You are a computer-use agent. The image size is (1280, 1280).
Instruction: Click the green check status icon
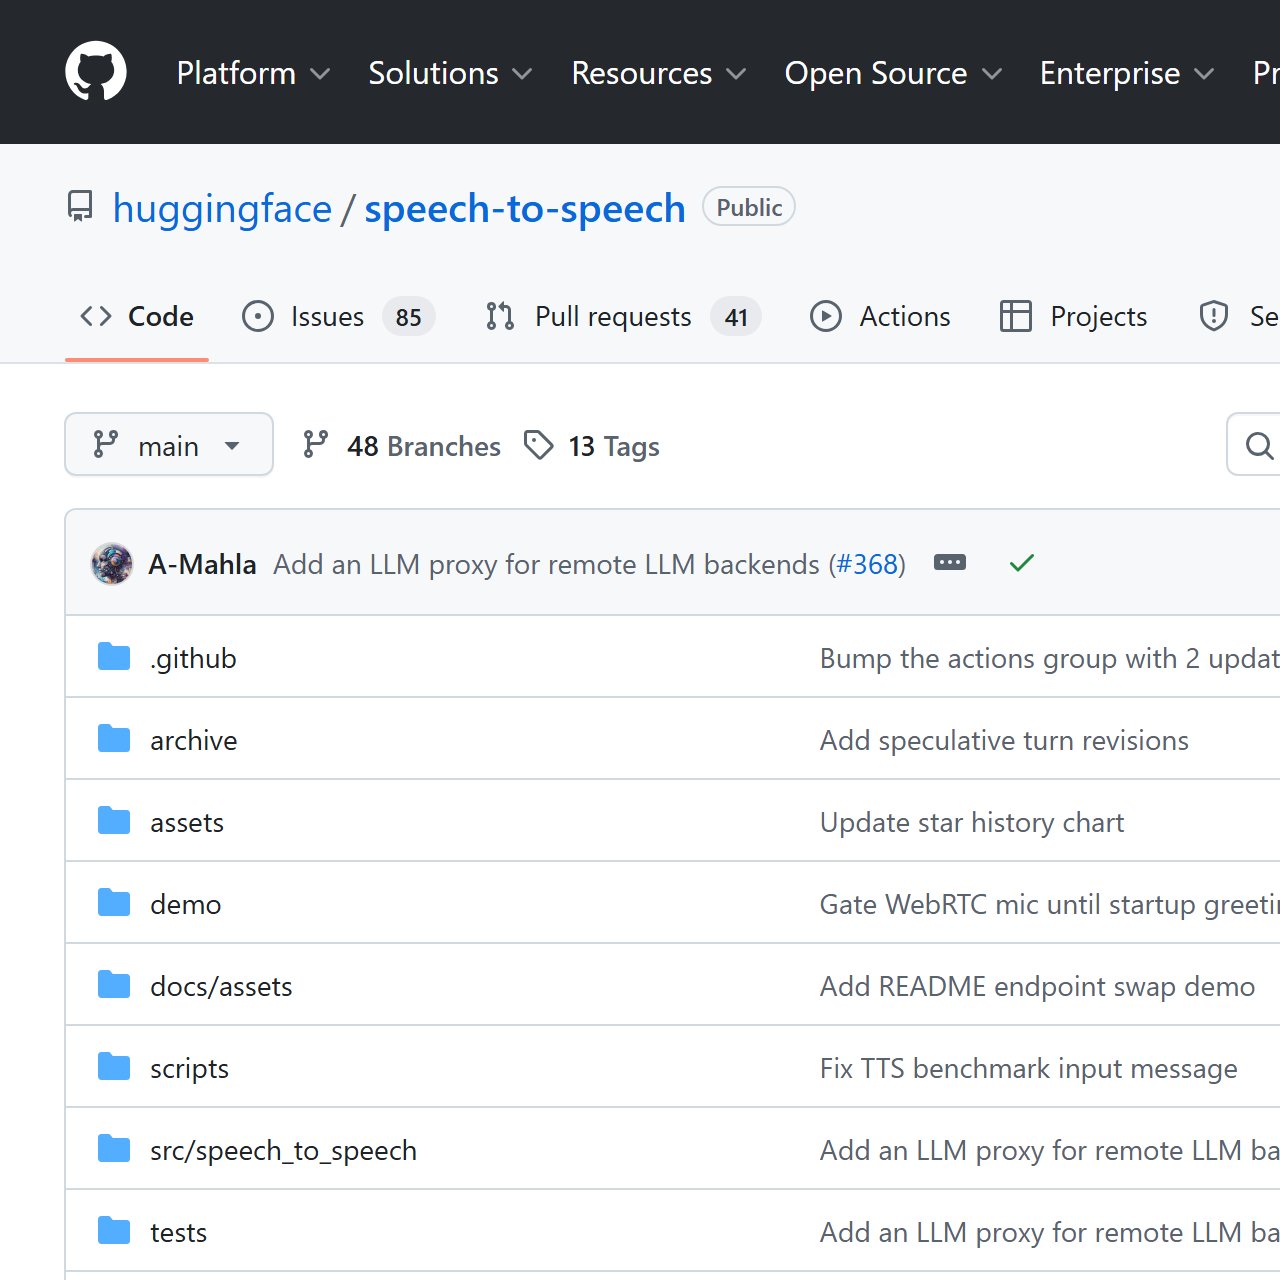(1022, 563)
